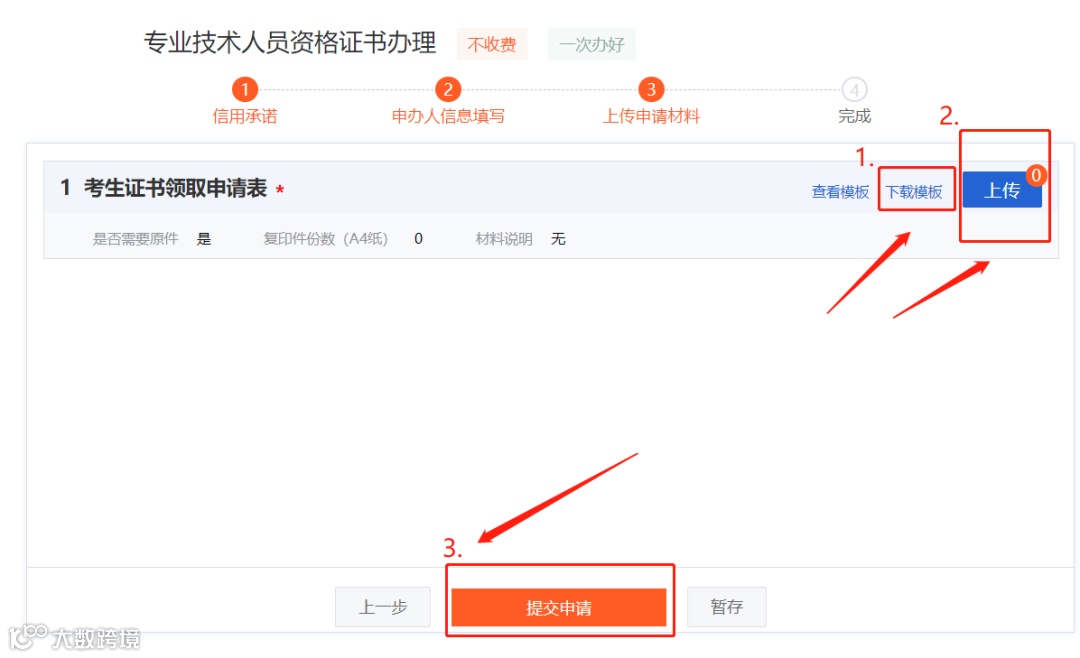Click the 申办人信息填写 step label

click(448, 116)
